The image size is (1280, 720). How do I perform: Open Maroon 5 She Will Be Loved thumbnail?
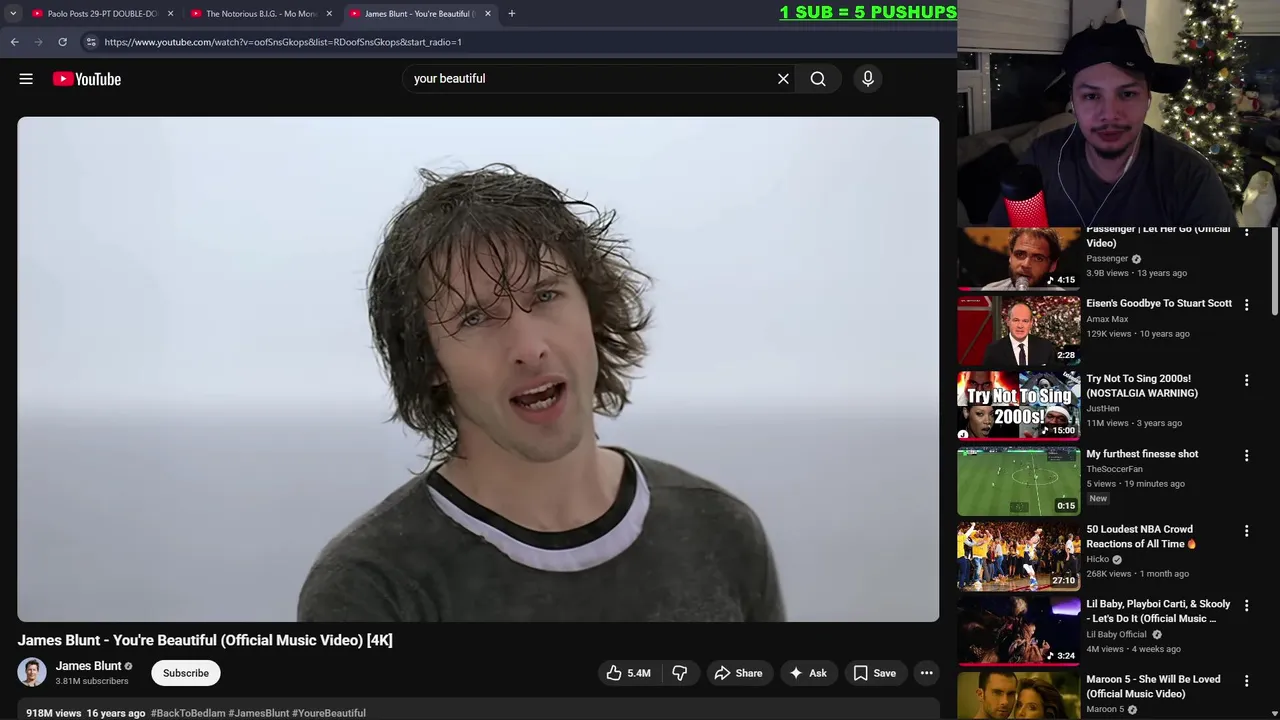tap(1018, 696)
